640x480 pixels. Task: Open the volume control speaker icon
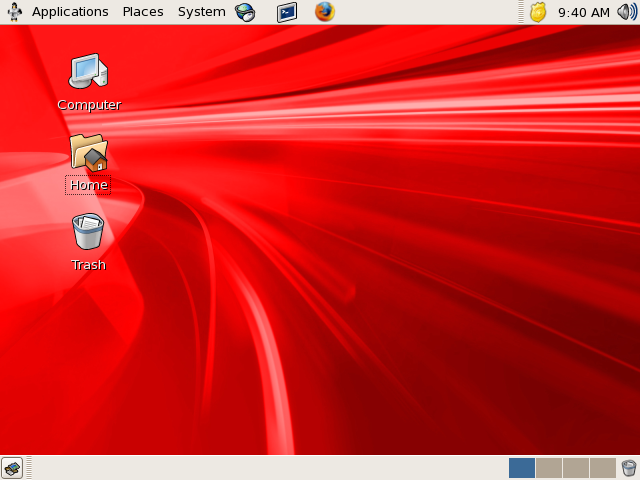626,12
